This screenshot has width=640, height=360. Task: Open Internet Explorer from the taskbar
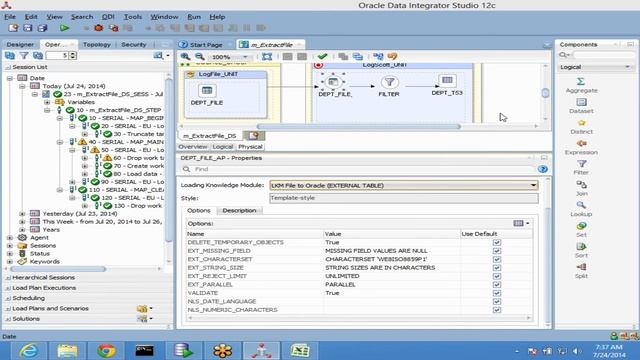click(x=29, y=350)
